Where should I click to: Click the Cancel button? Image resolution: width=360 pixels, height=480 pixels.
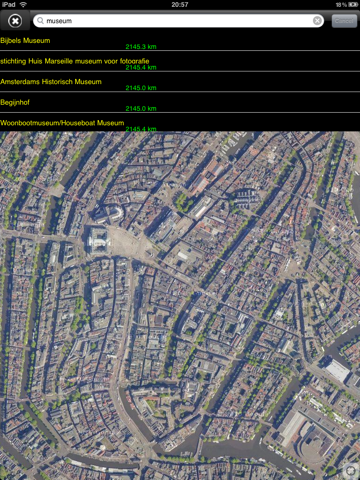[x=344, y=21]
